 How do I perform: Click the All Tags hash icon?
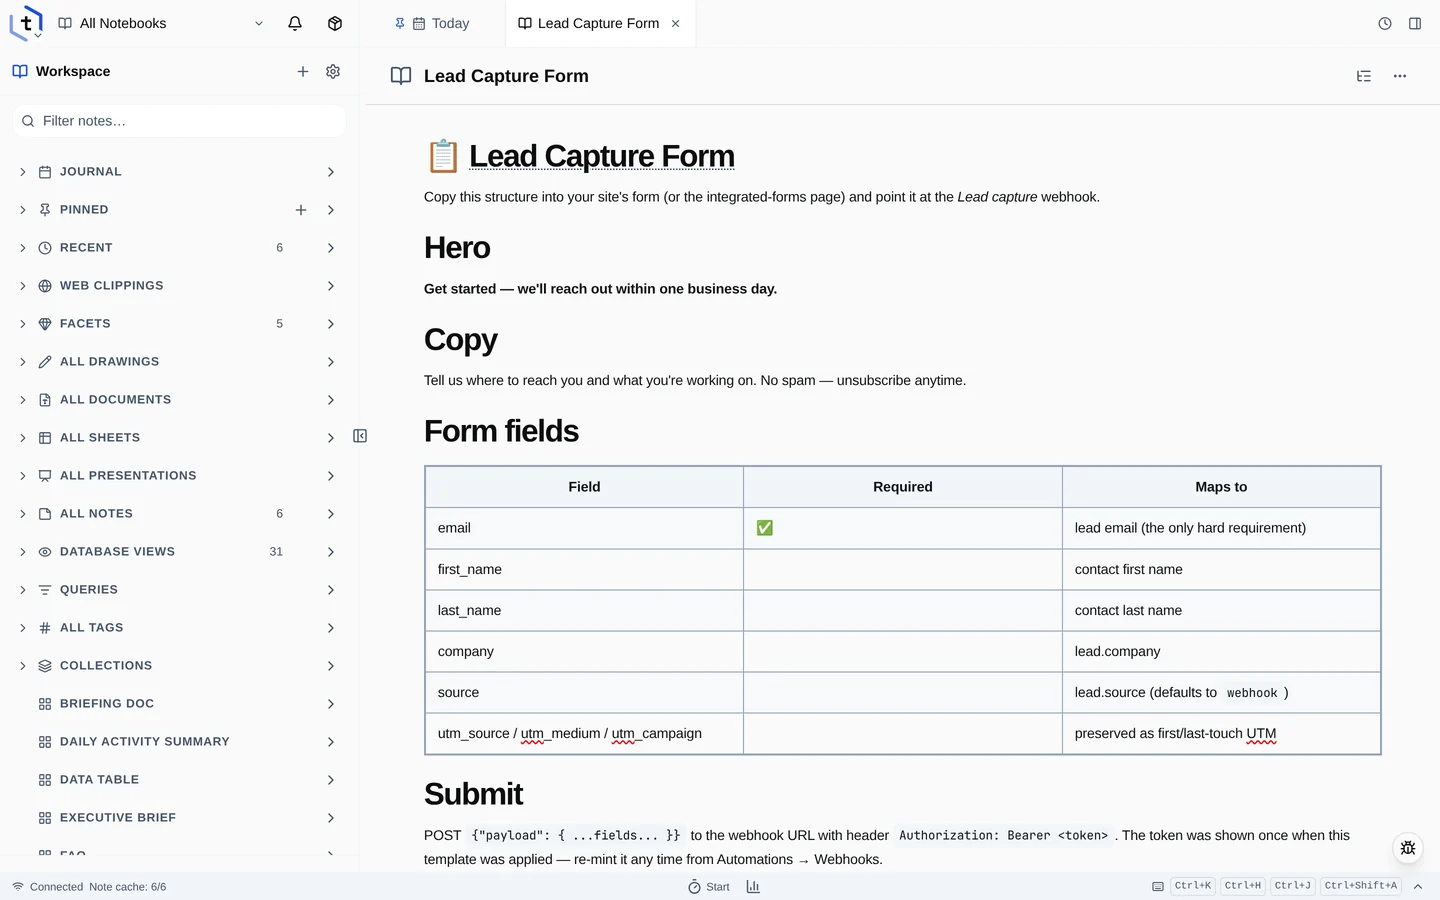click(x=45, y=628)
